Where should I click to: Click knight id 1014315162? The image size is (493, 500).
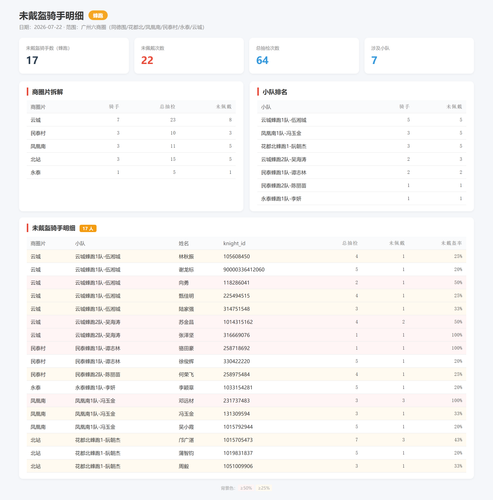(238, 322)
